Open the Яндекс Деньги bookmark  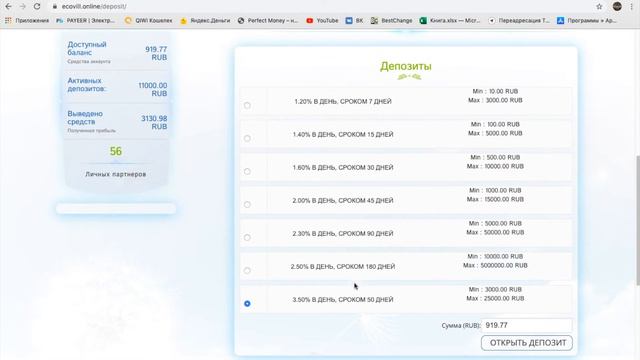pos(205,20)
